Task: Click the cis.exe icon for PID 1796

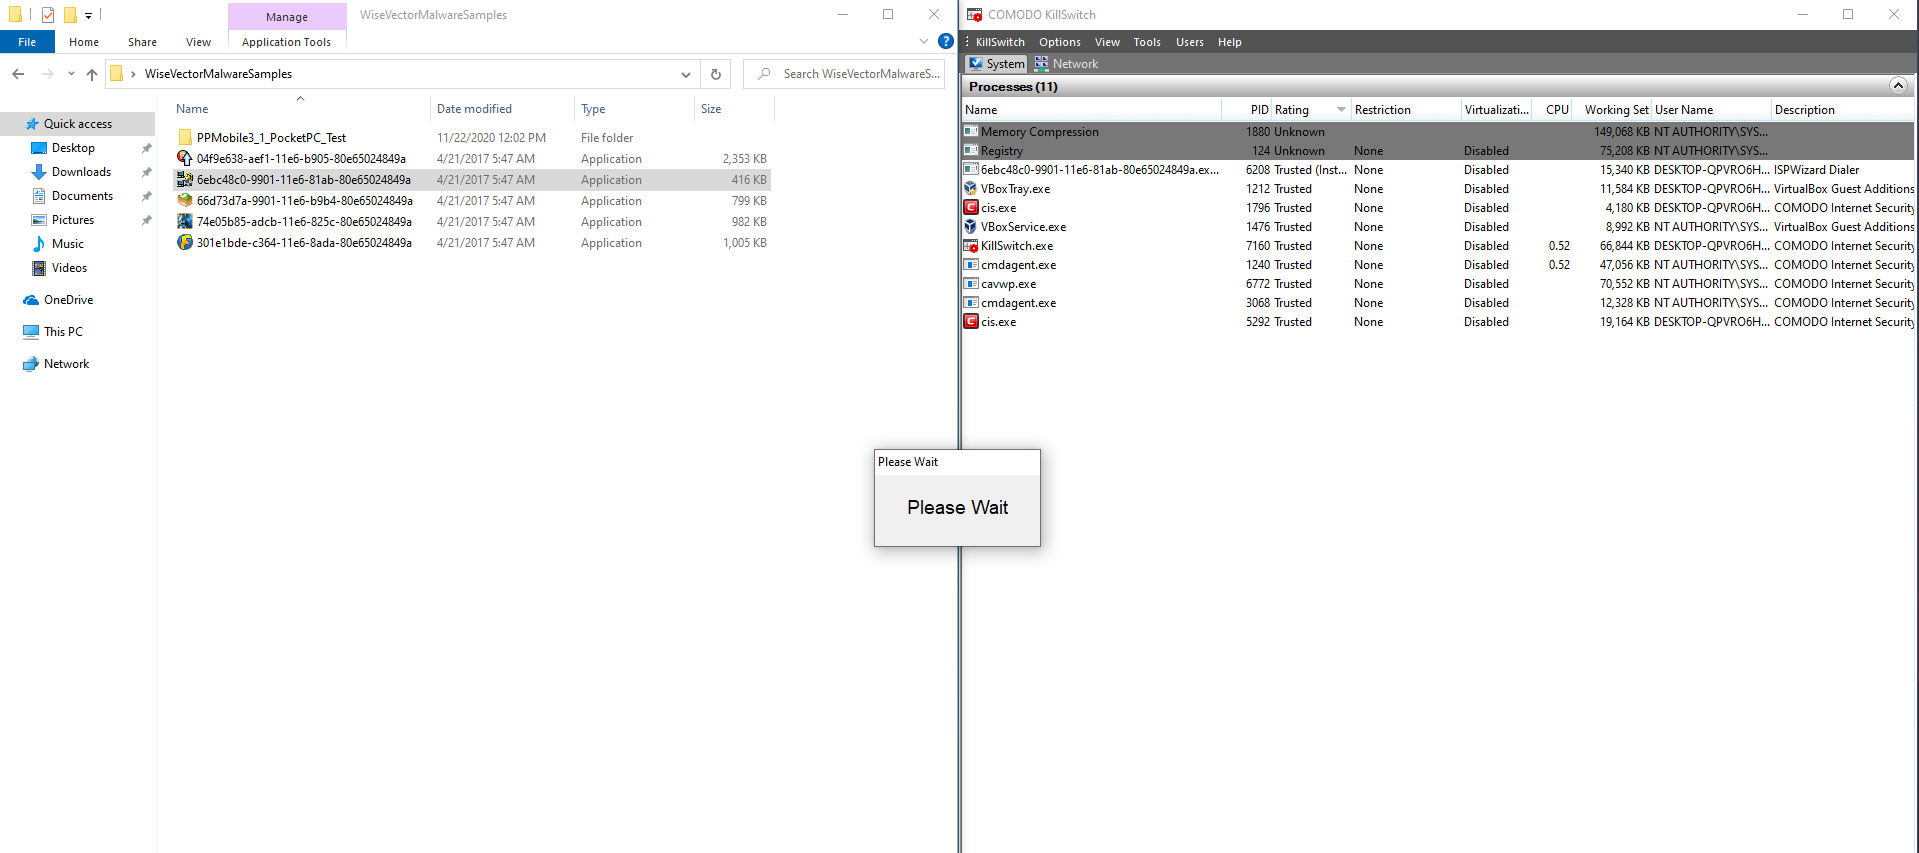Action: click(970, 208)
